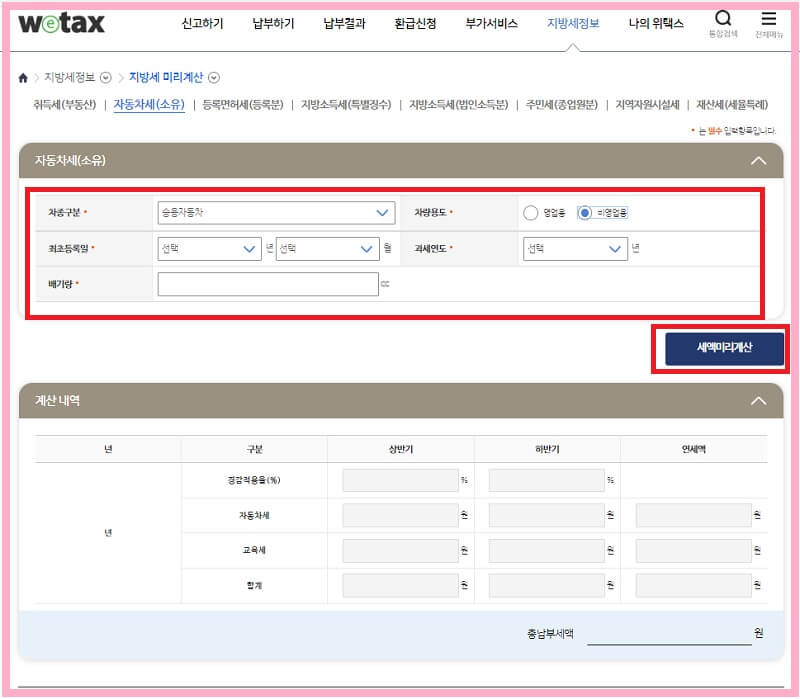The height and width of the screenshot is (699, 800).
Task: Switch to 등록면허세(등록분) tab
Action: pyautogui.click(x=243, y=105)
